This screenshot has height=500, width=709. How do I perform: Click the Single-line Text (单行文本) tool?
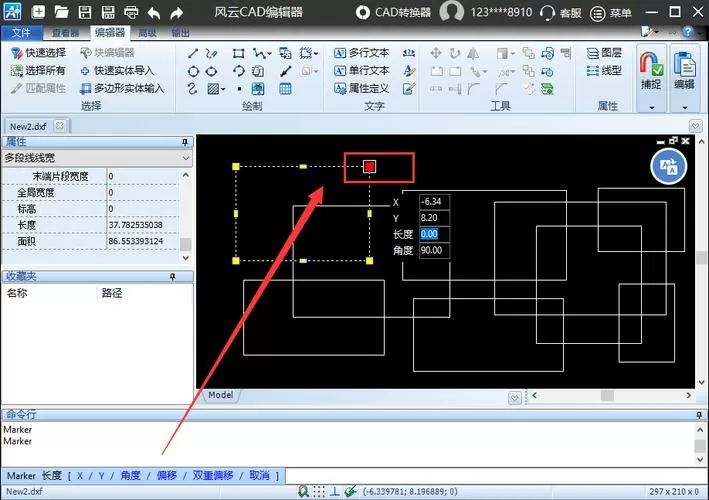(x=361, y=71)
